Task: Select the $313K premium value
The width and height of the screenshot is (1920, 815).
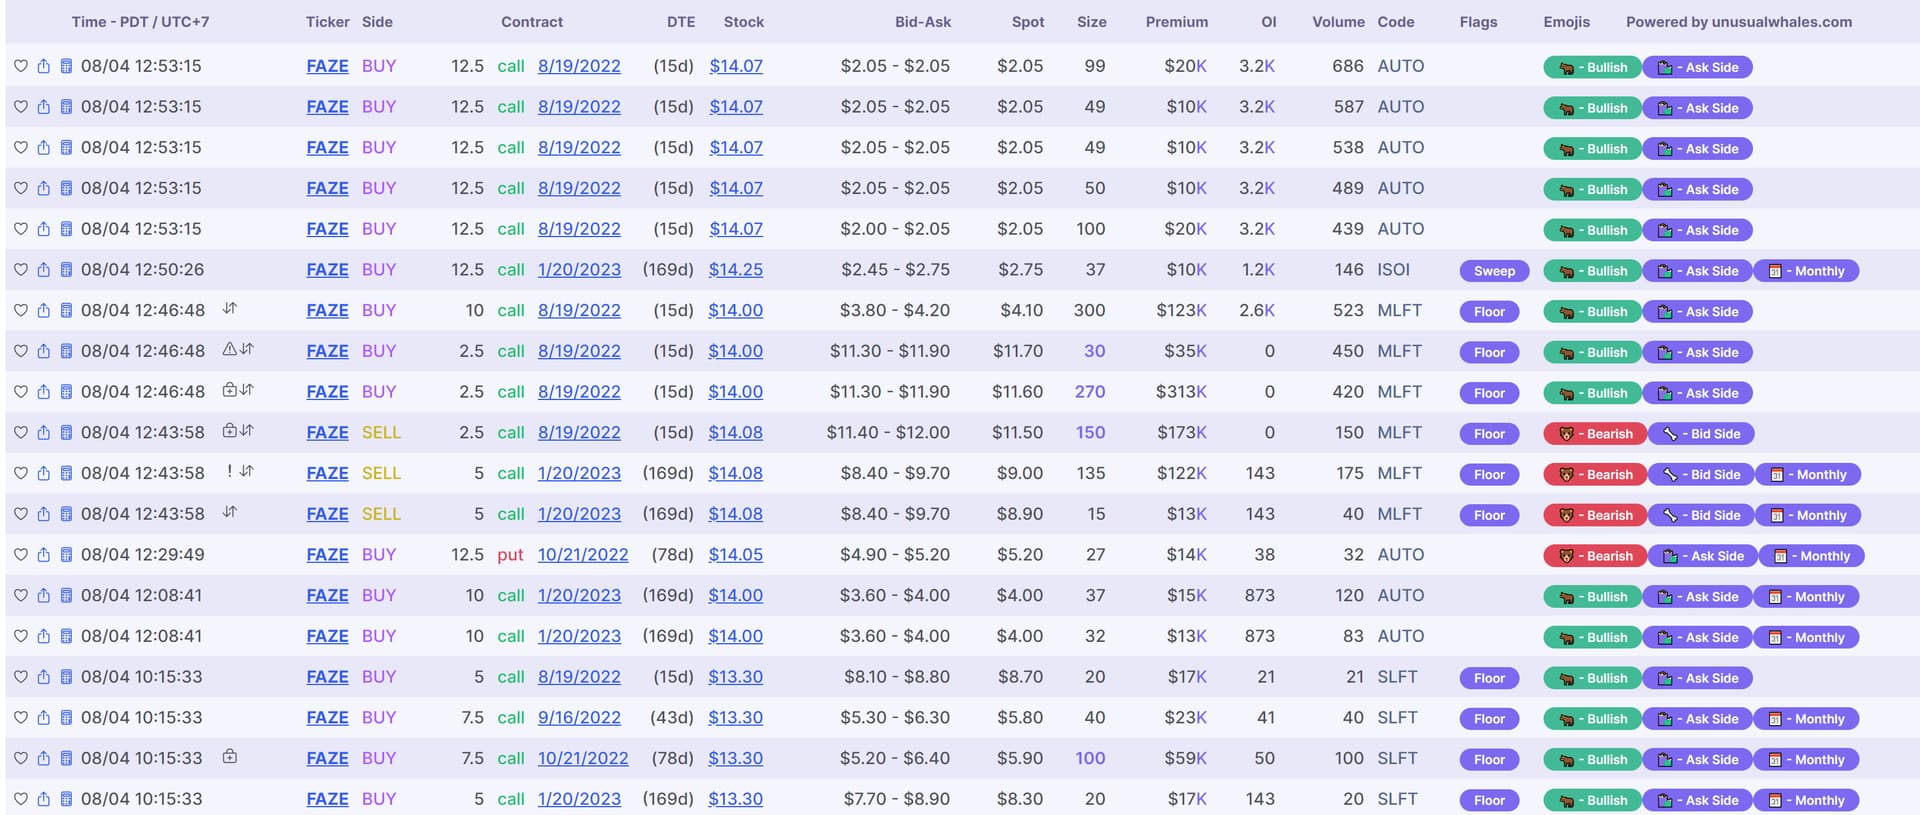Action: click(x=1181, y=392)
